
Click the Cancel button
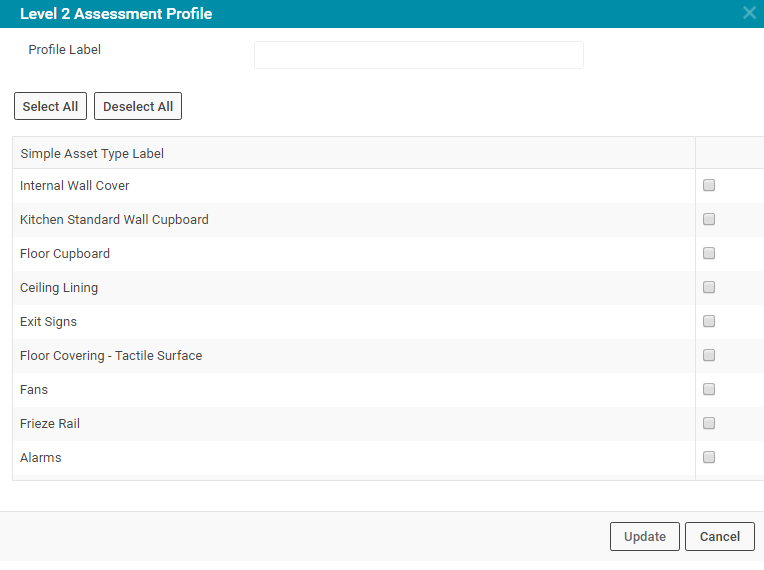click(720, 536)
